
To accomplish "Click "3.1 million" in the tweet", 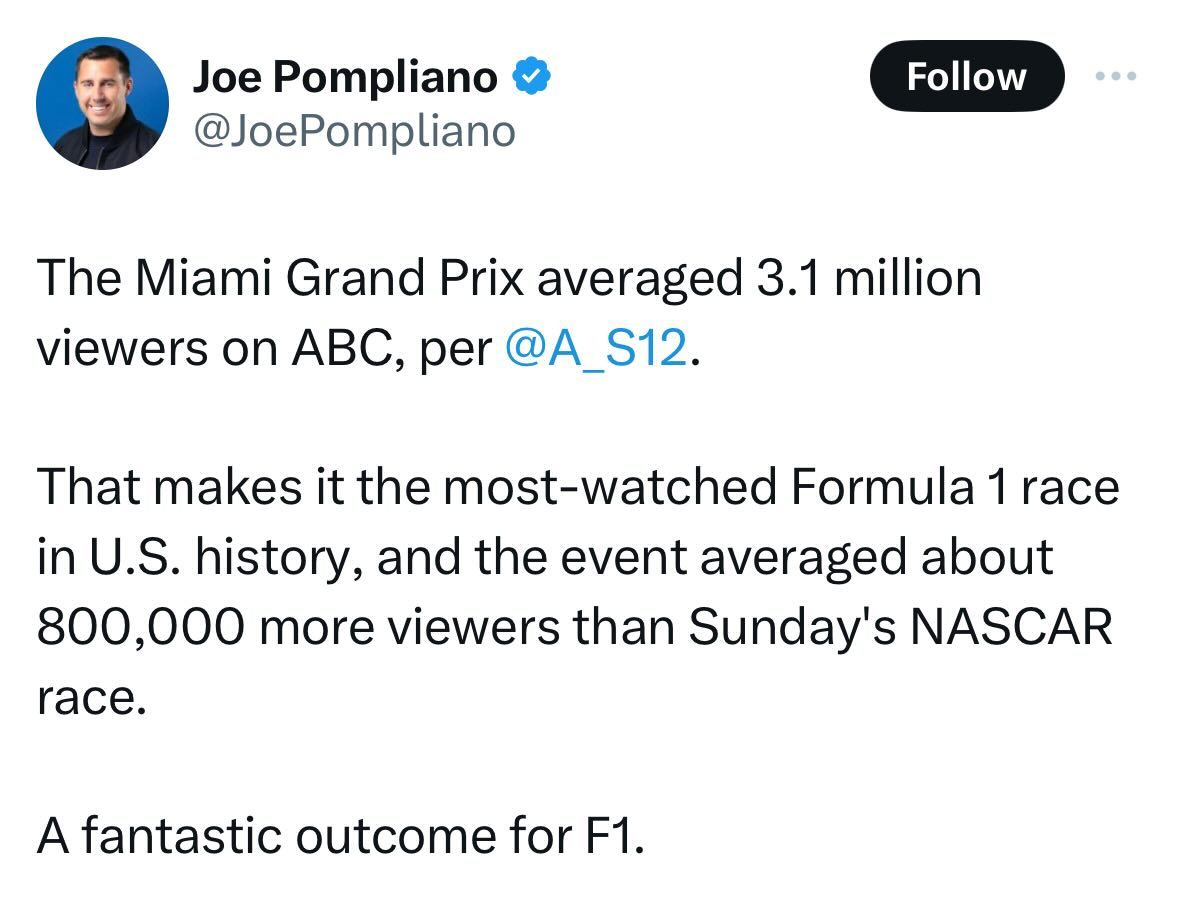I will pyautogui.click(x=865, y=279).
